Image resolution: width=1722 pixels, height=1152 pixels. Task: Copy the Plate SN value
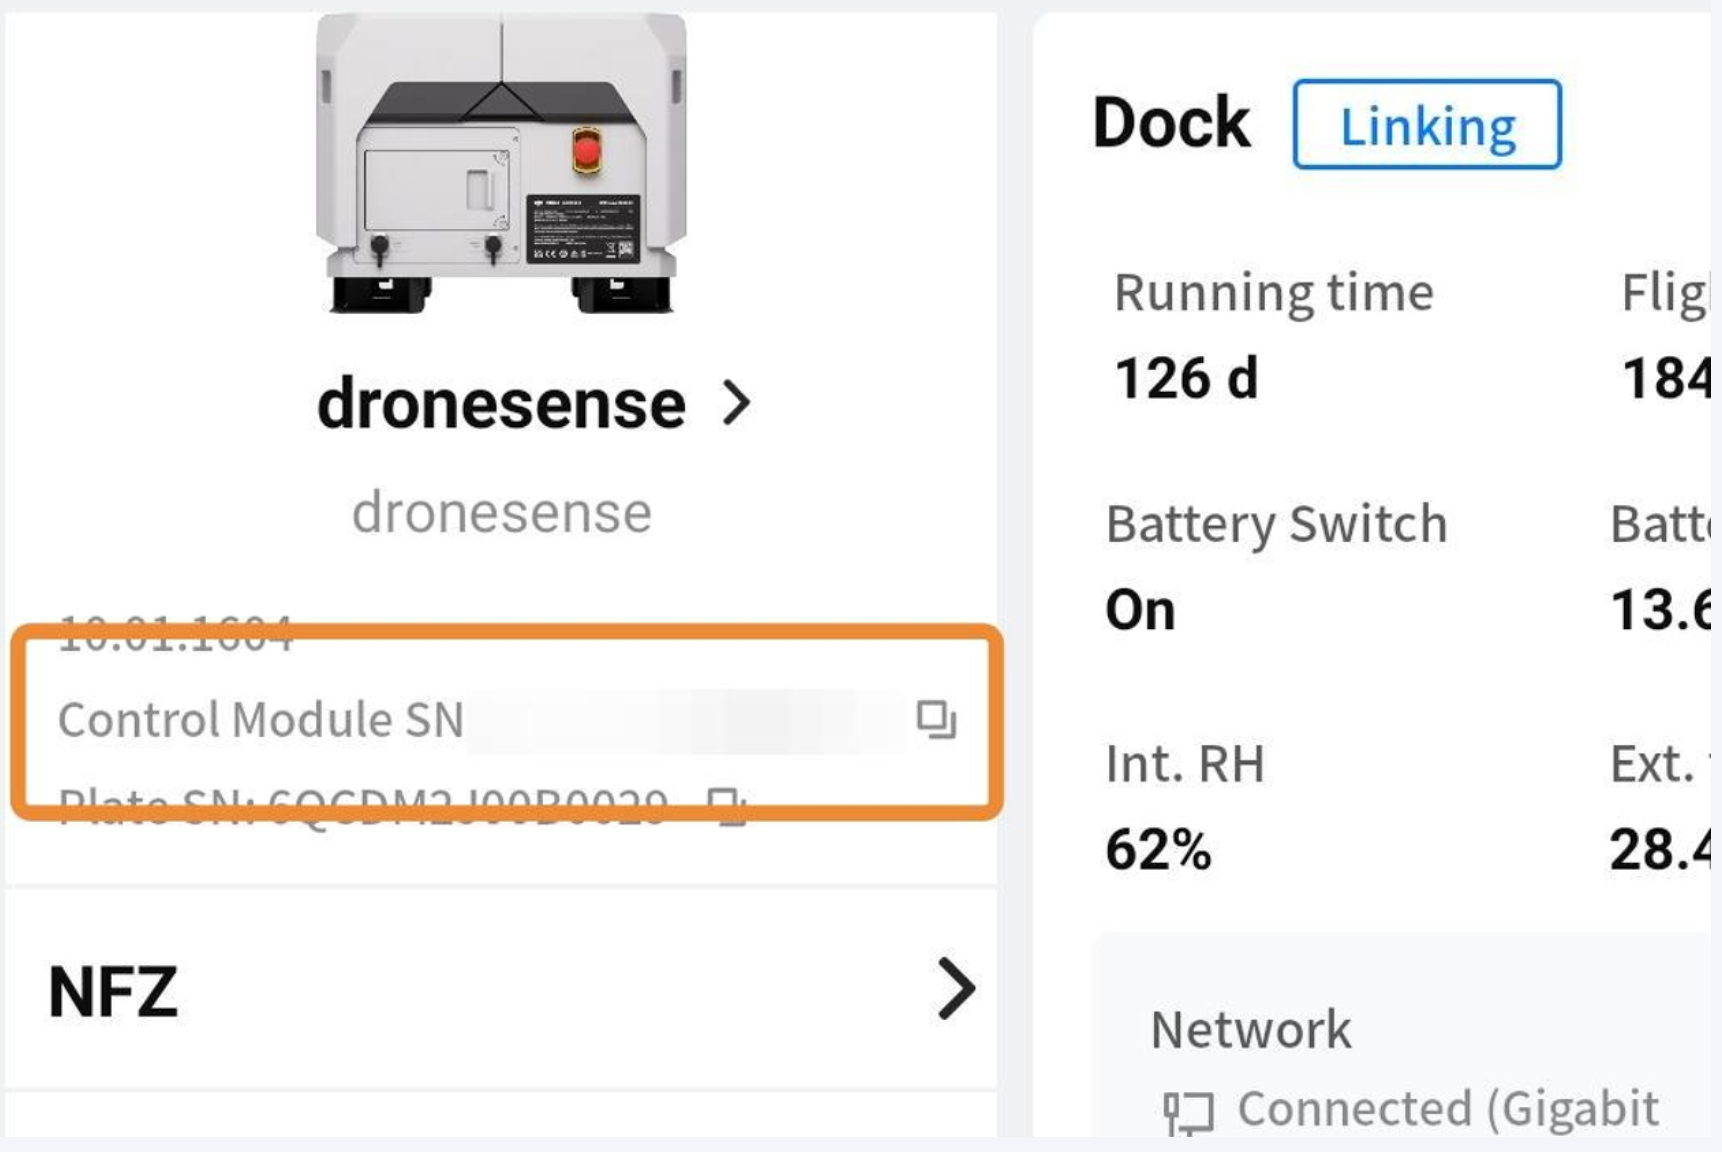coord(726,805)
